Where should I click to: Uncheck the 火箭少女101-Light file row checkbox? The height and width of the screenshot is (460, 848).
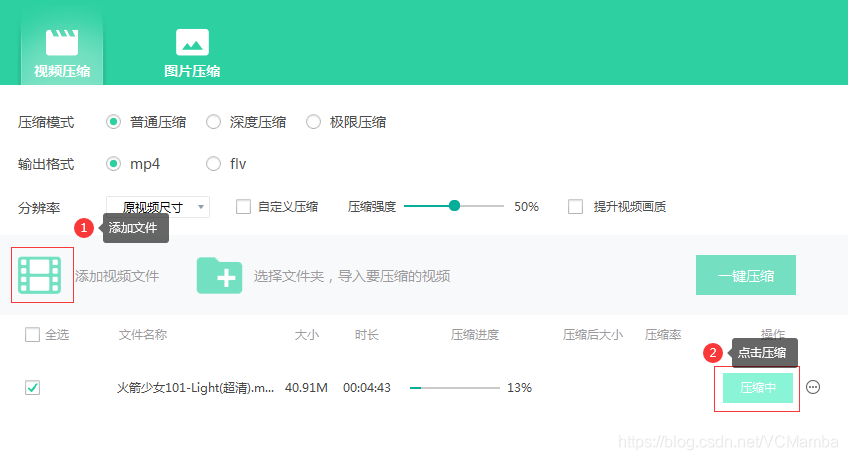coord(32,388)
